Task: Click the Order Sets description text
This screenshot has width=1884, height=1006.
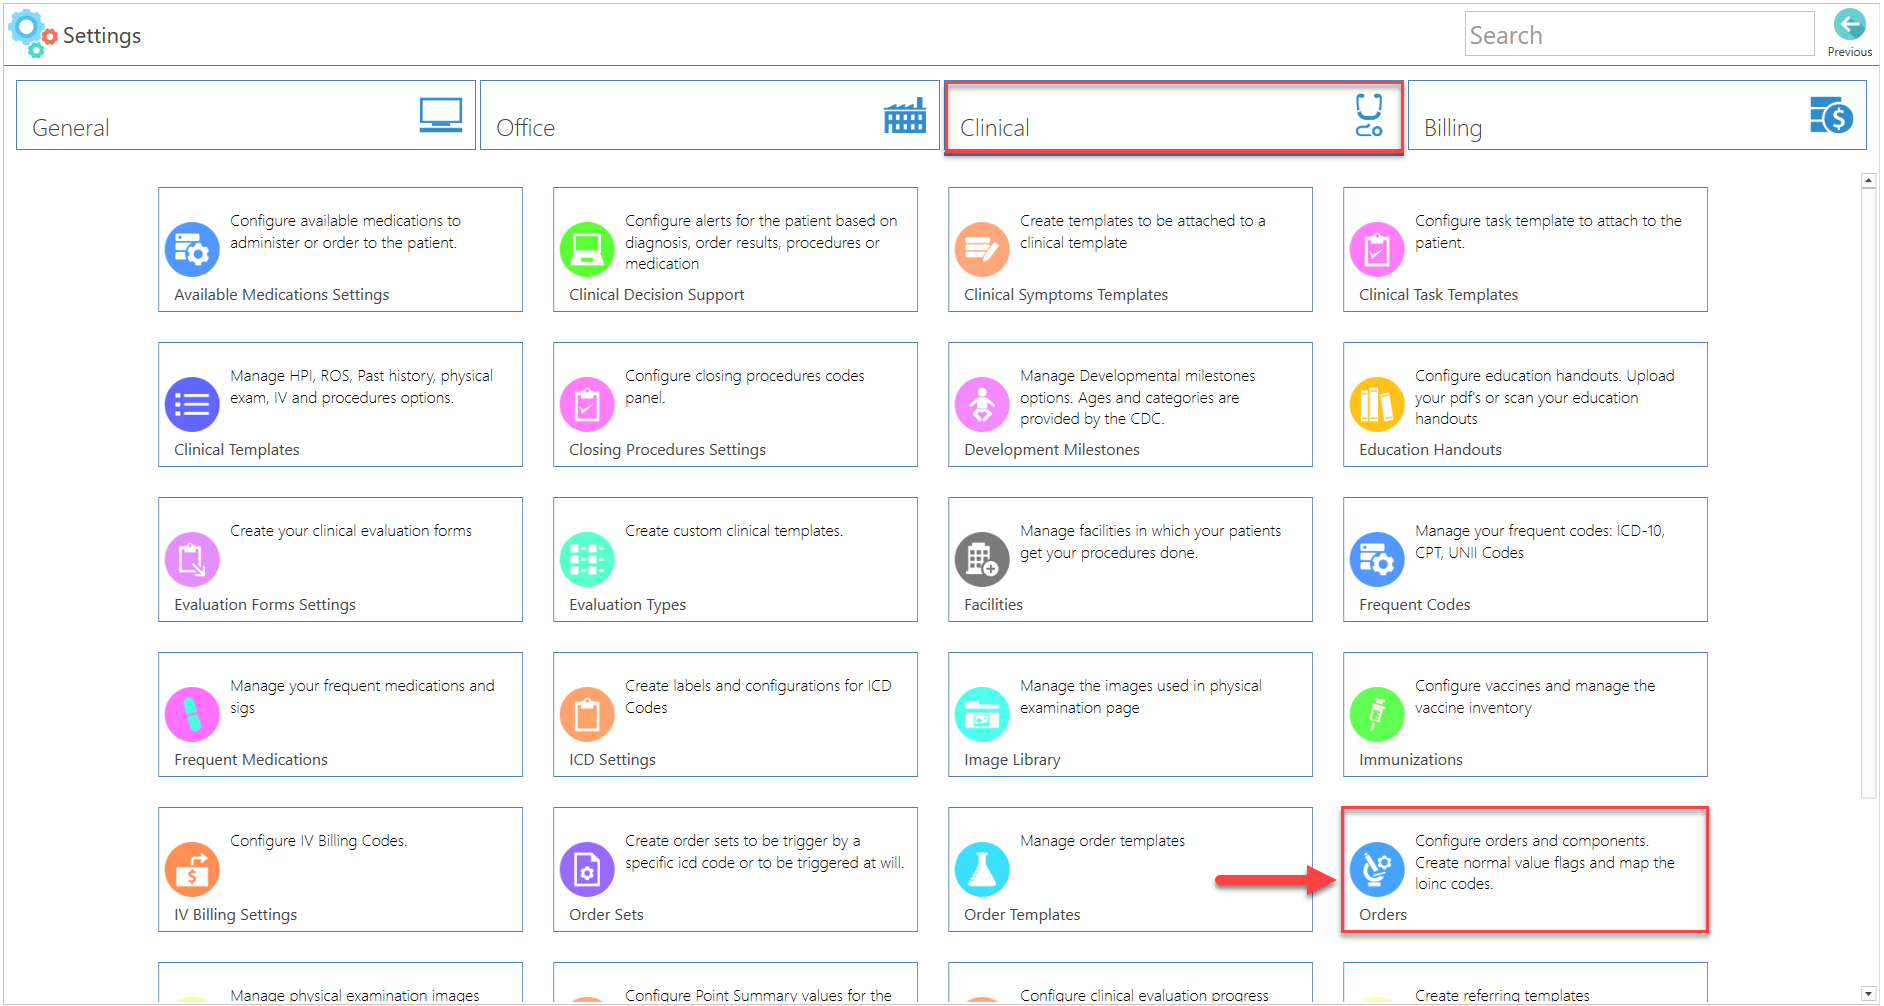Action: pos(764,852)
